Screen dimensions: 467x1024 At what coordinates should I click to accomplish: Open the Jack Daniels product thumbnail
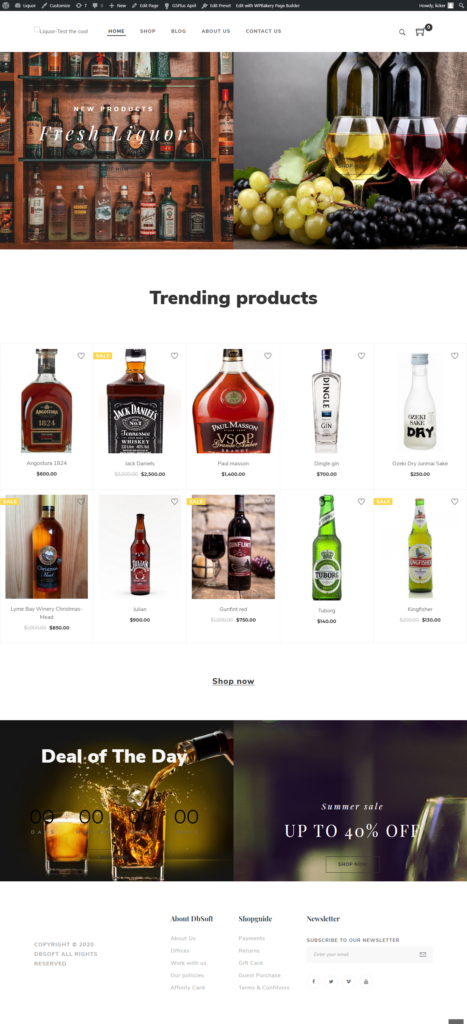click(x=135, y=401)
